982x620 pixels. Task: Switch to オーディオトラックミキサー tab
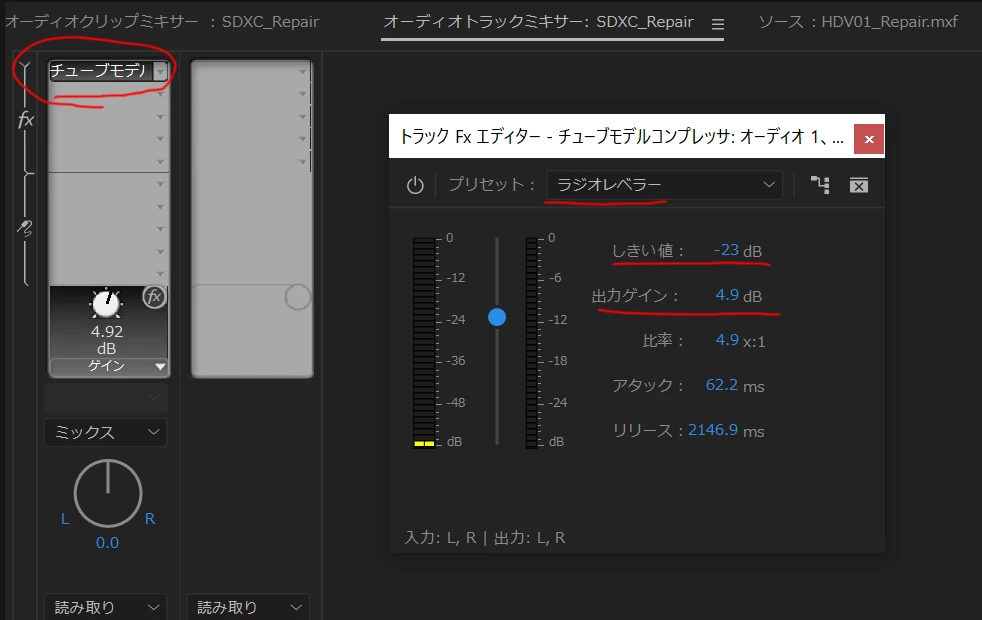tap(539, 21)
